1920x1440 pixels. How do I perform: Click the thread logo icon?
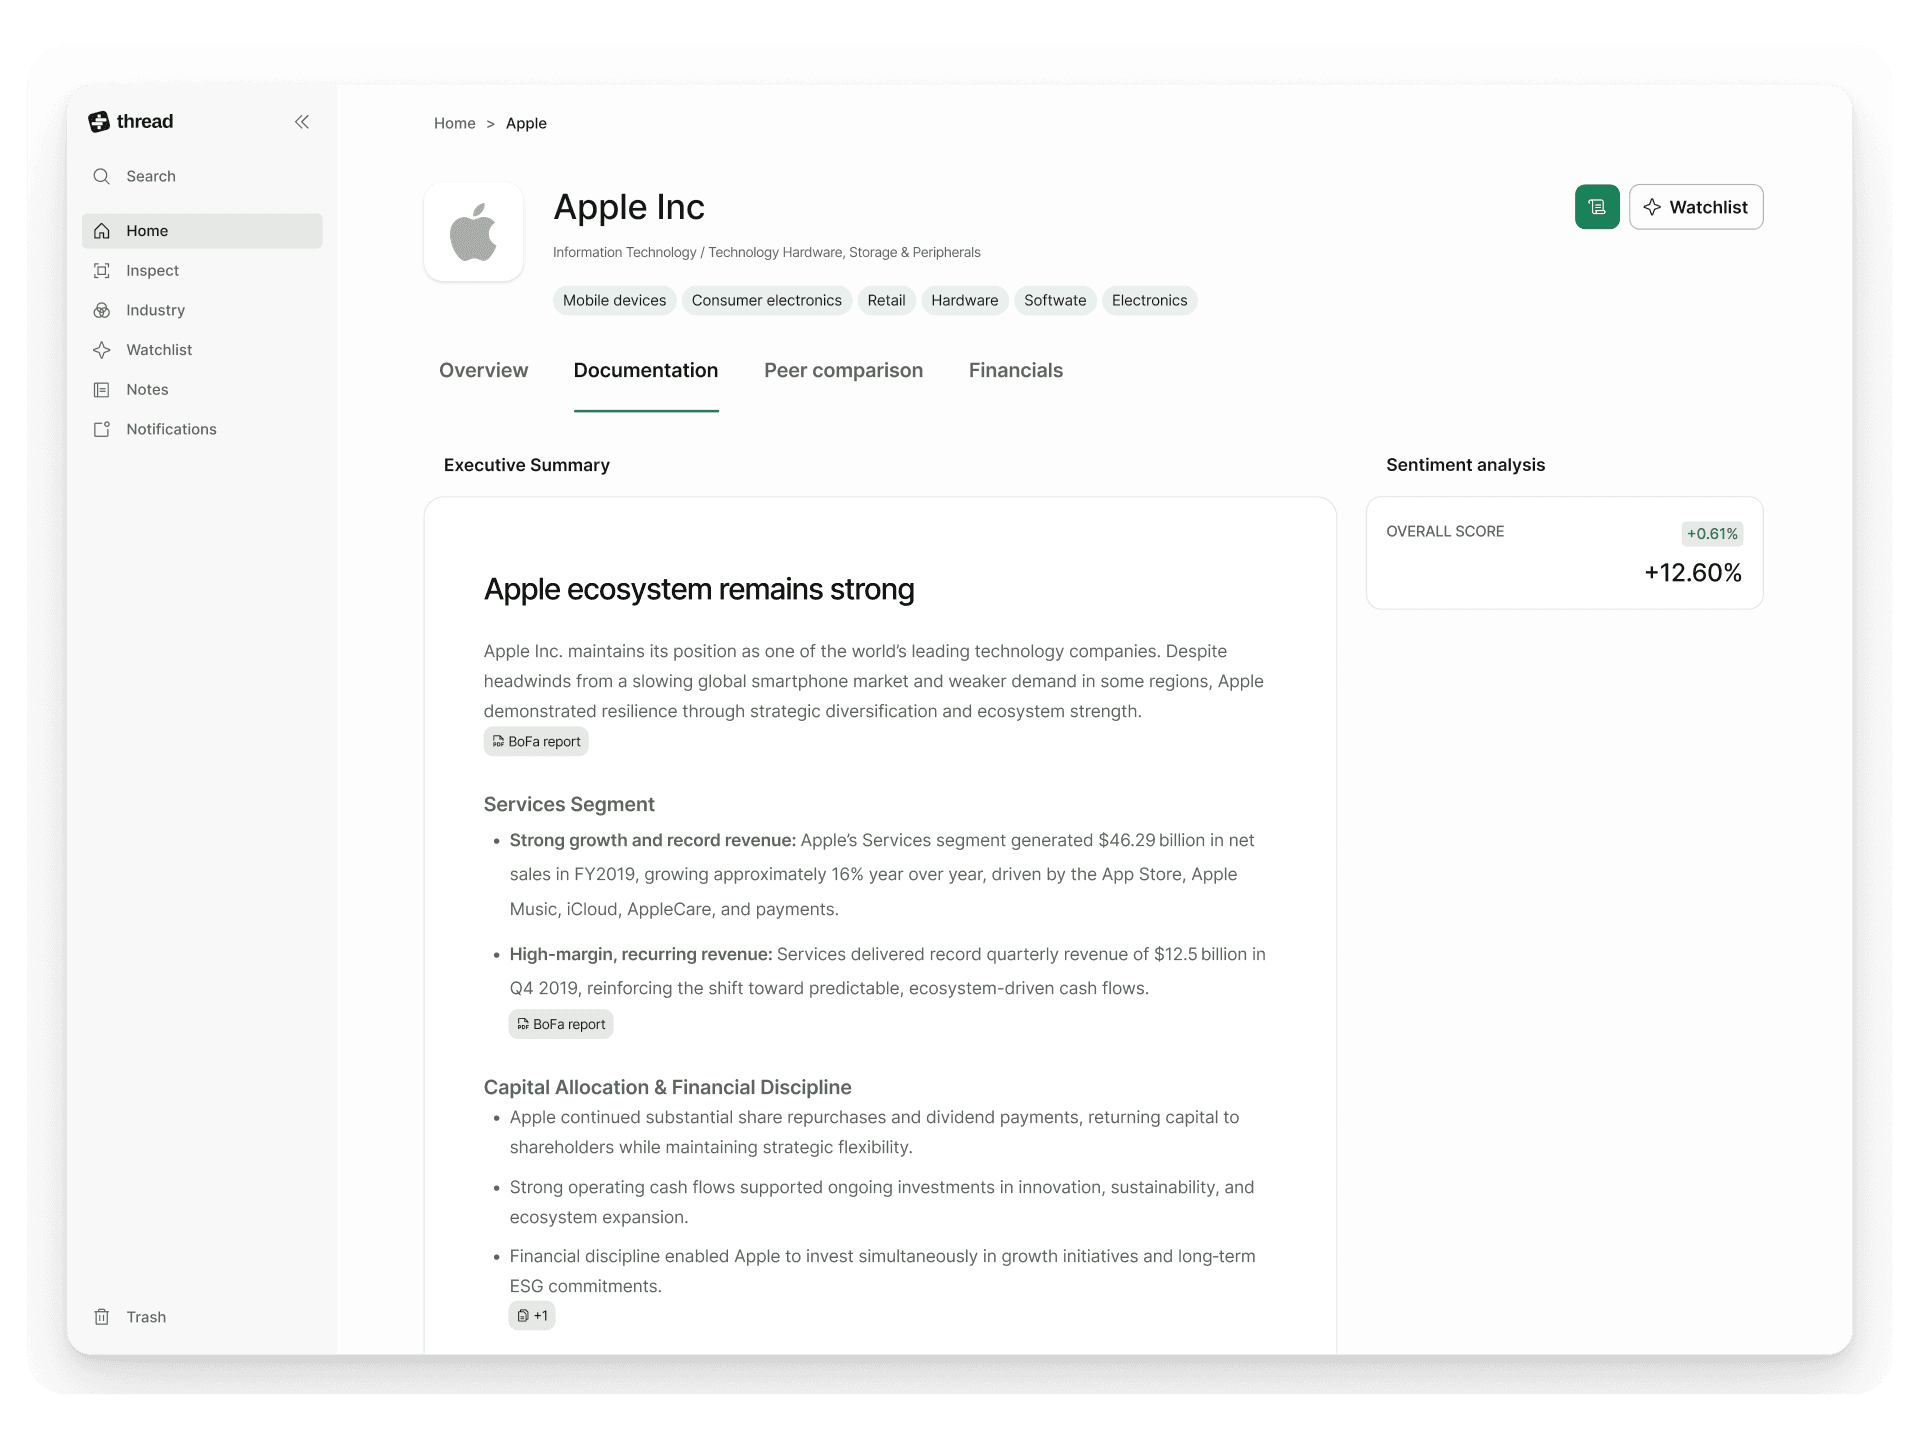[99, 122]
